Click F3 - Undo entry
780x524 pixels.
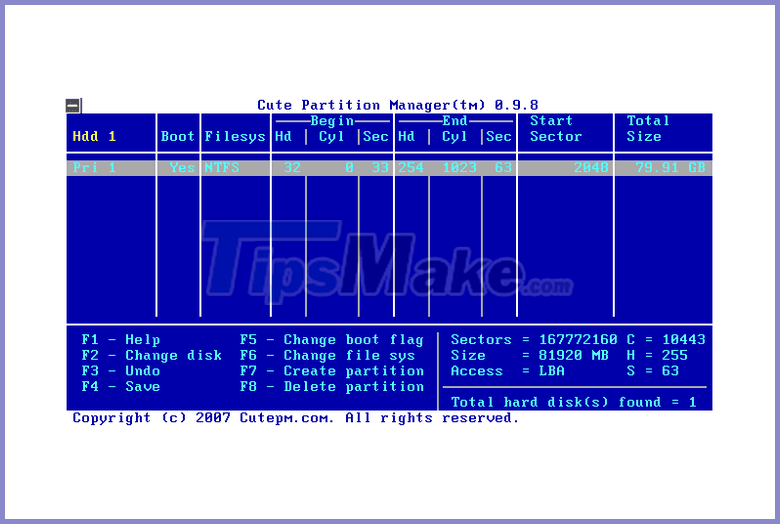tap(121, 371)
